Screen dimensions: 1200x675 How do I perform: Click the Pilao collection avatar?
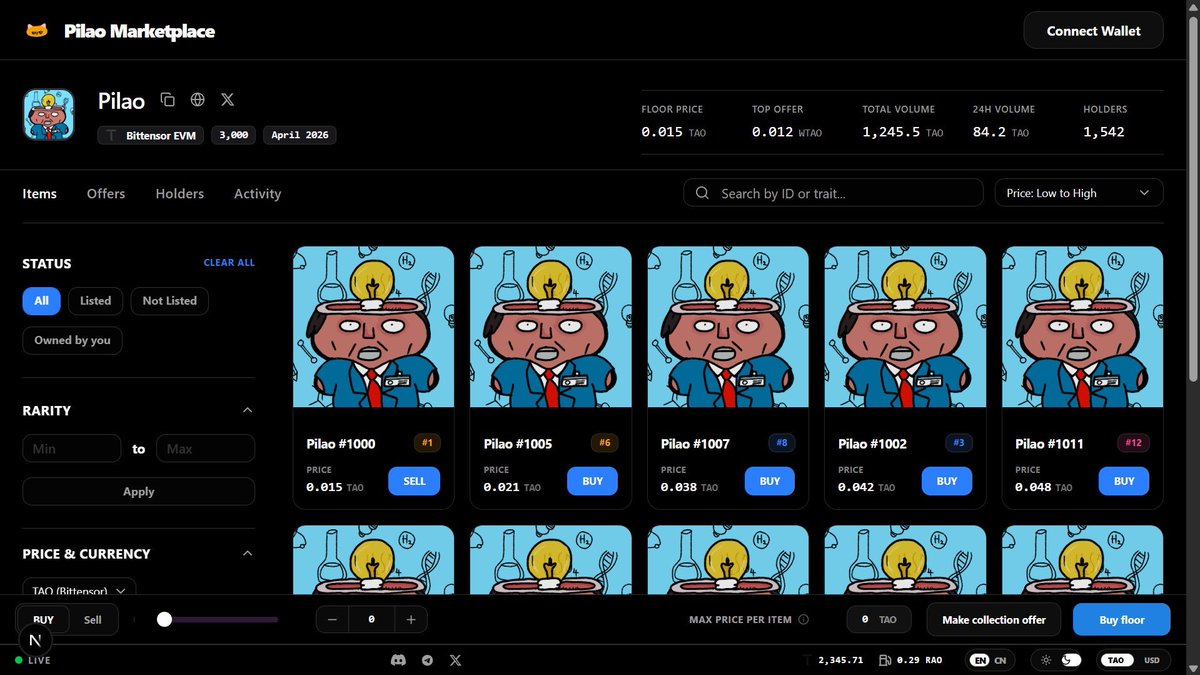click(x=49, y=115)
